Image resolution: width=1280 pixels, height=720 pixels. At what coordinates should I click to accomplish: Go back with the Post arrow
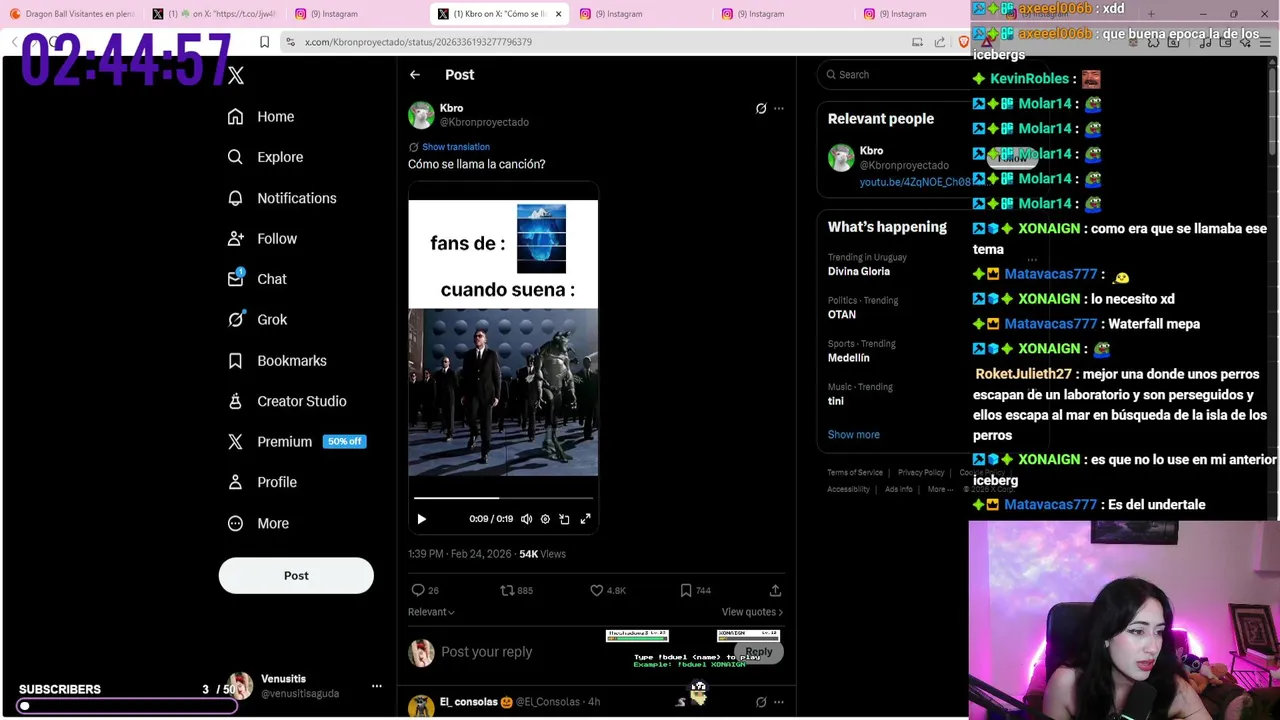pyautogui.click(x=415, y=75)
